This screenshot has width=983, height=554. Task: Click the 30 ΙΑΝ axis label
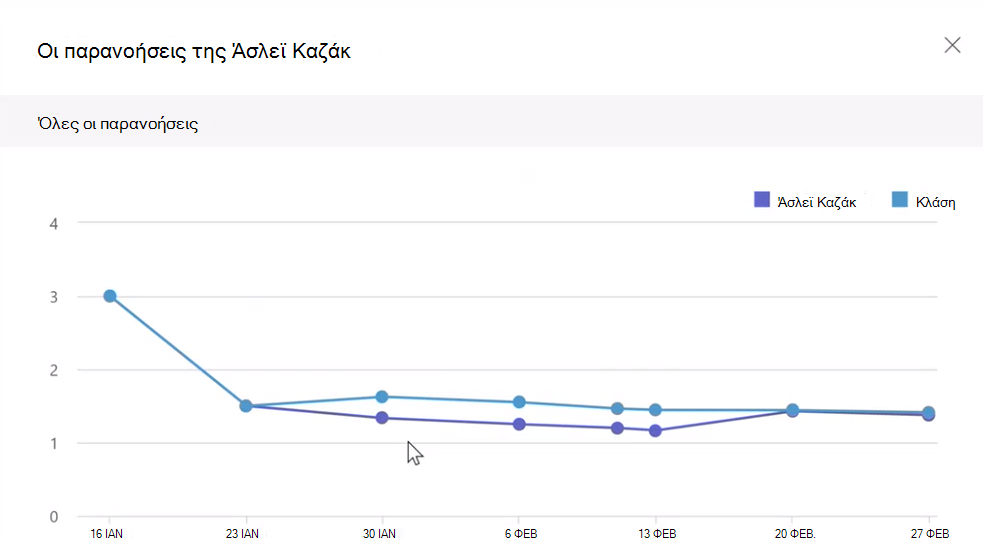coord(379,534)
